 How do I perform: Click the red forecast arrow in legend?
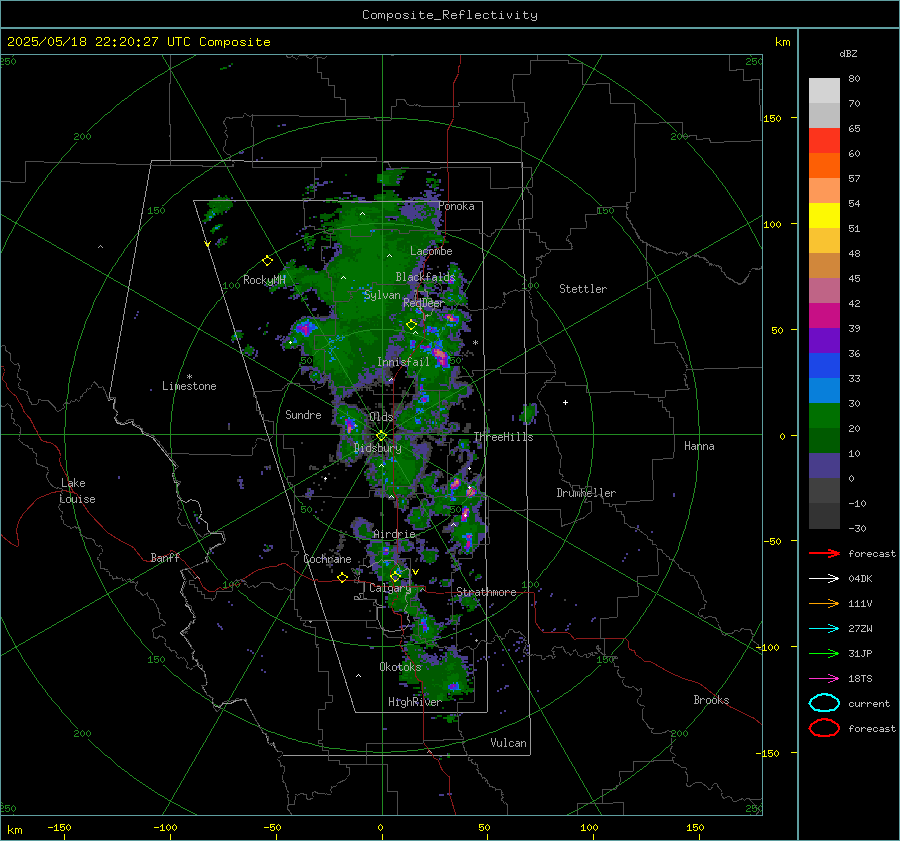[824, 553]
